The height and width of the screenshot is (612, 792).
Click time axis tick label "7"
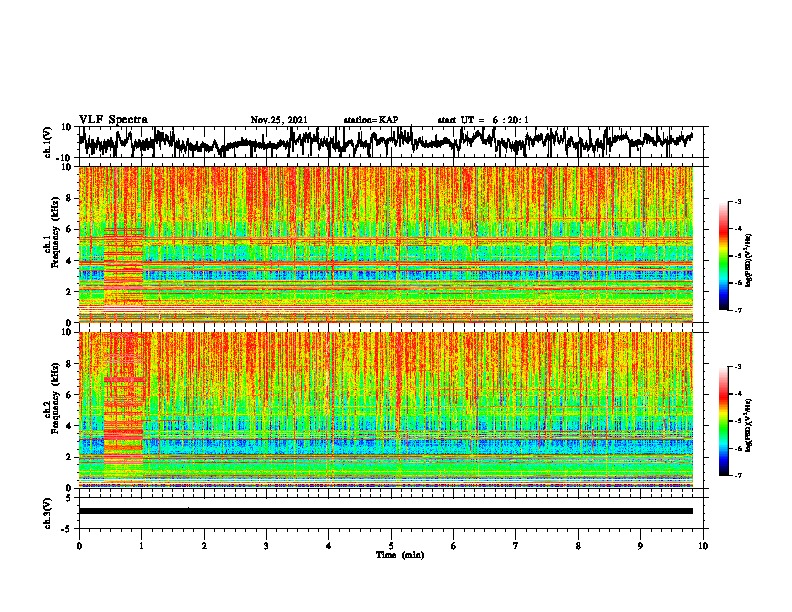516,546
